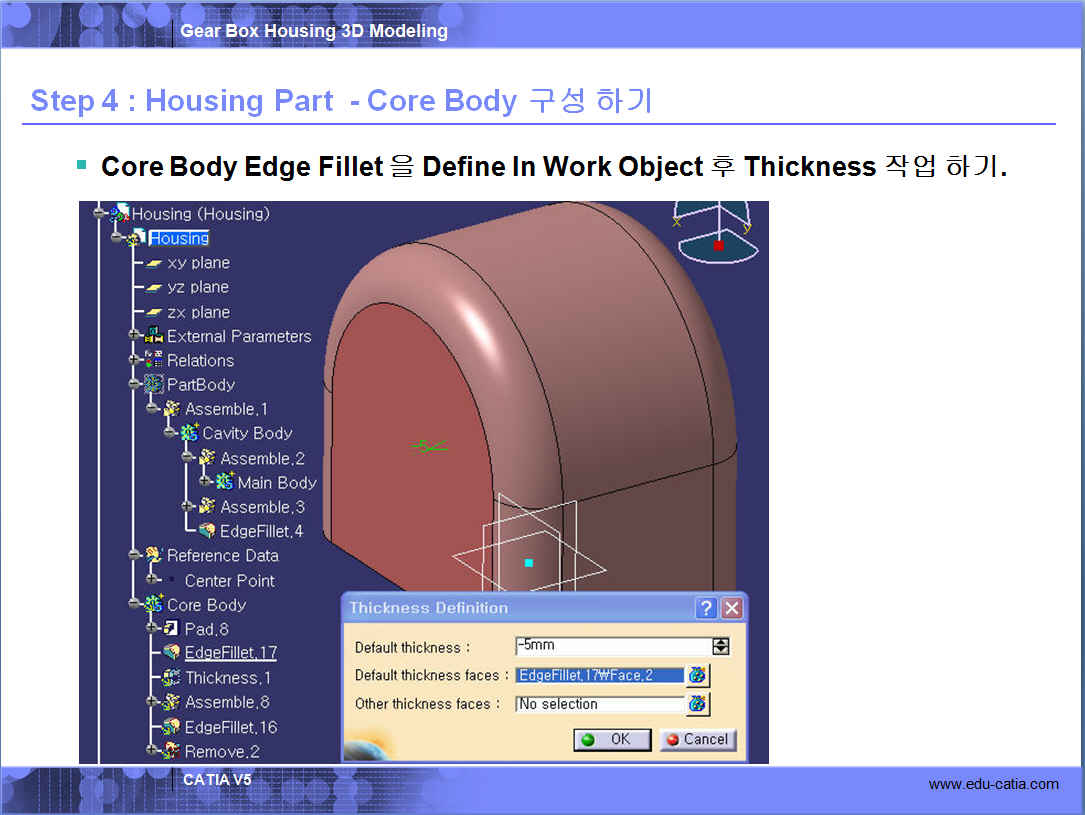Click the EdgeFillet.4 feature icon

[207, 532]
